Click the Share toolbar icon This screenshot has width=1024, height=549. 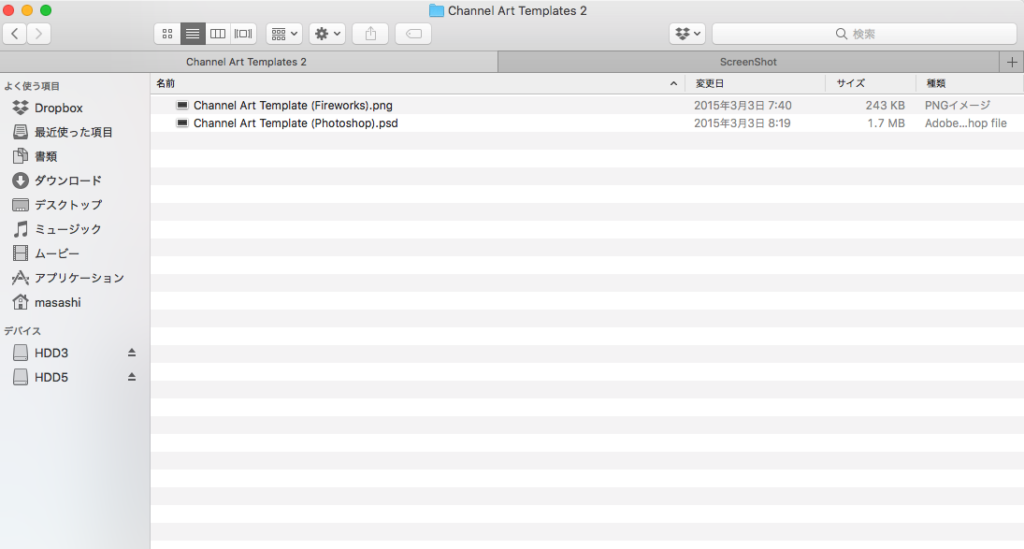370,34
